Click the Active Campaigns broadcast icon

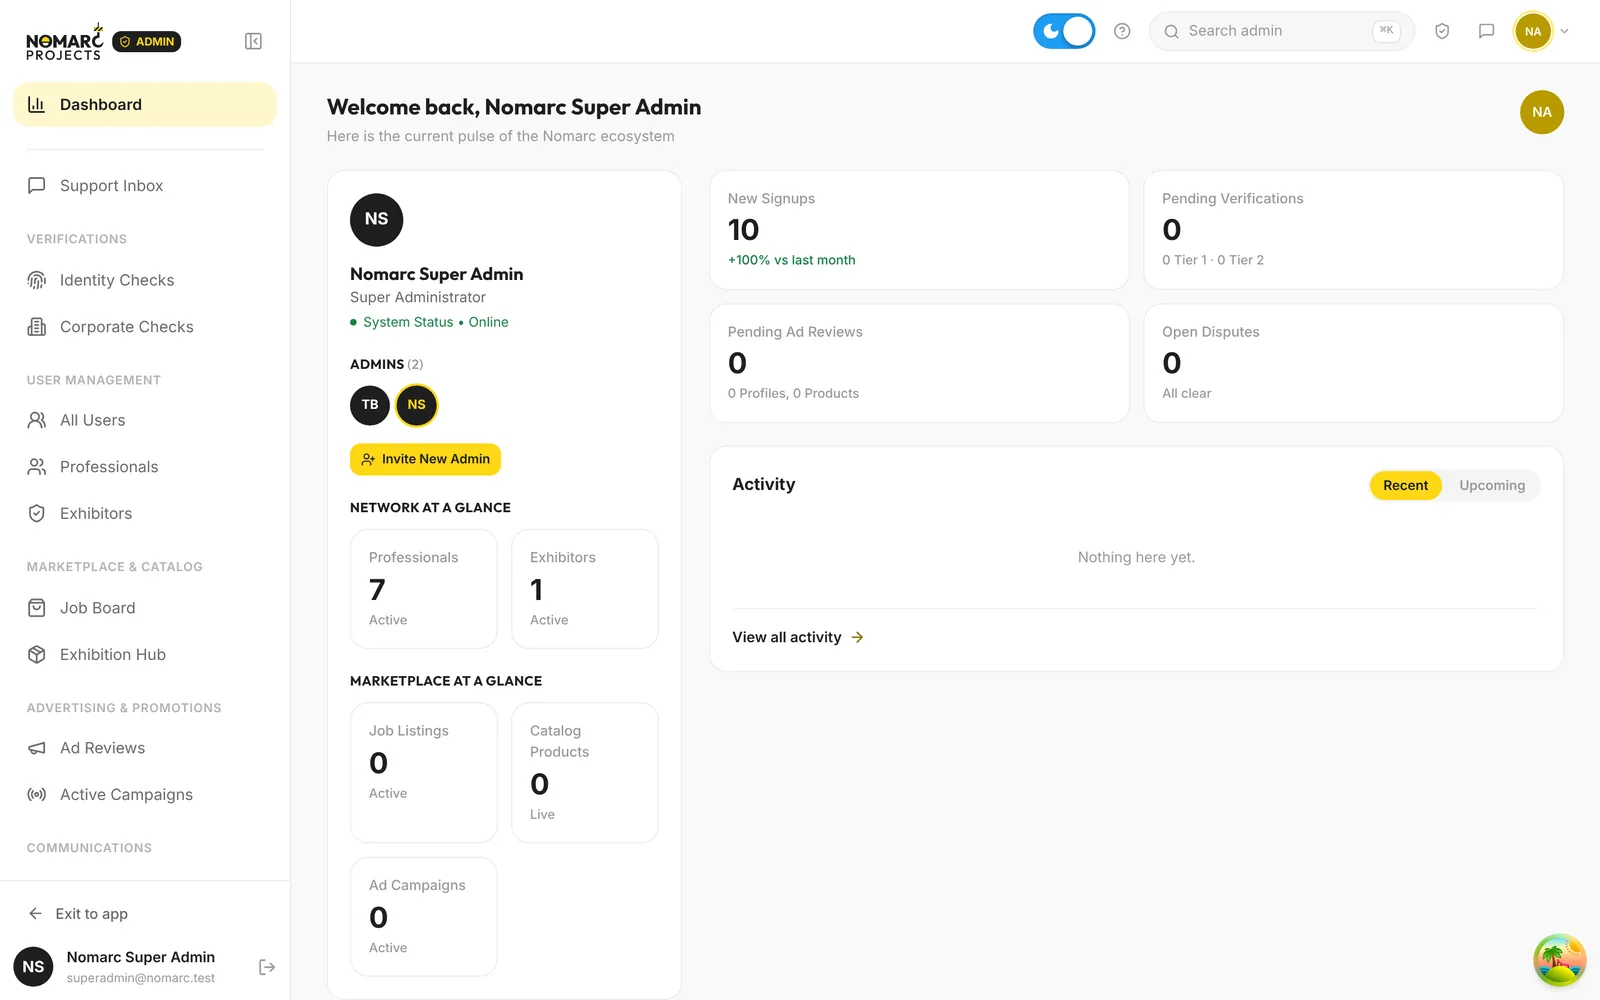[37, 794]
